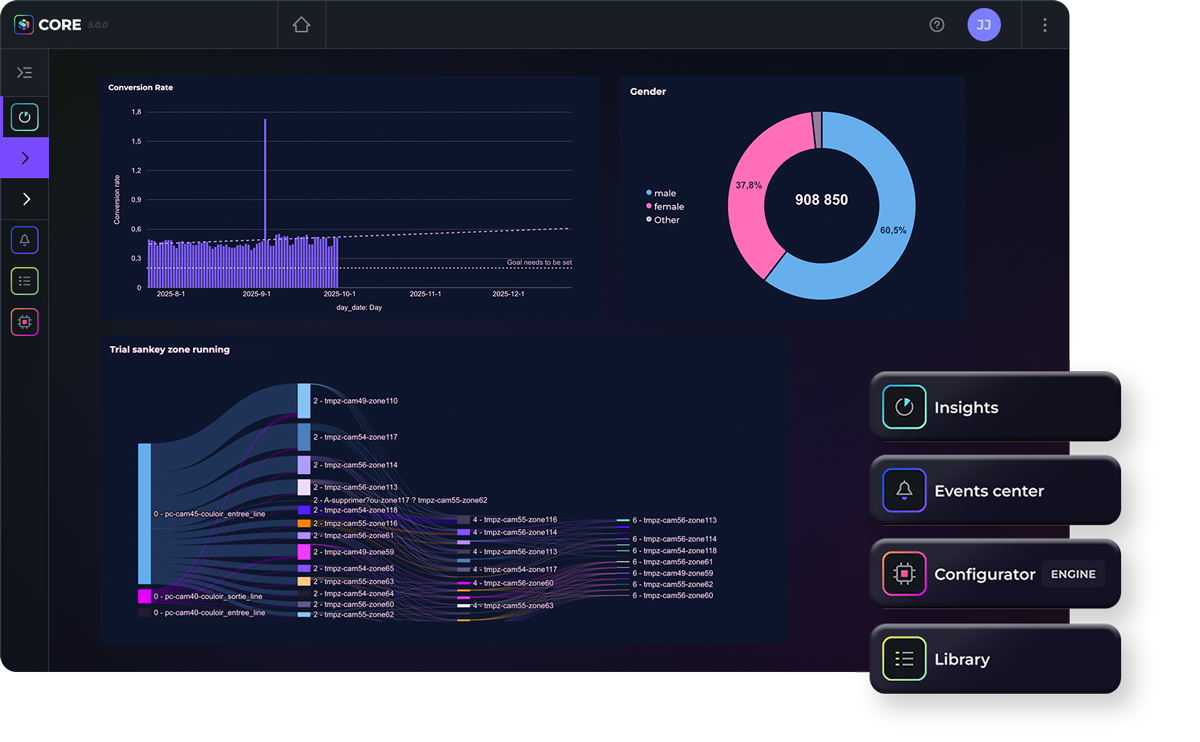Open Library list icon in sidebar
Viewport: 1200px width, 742px height.
(x=25, y=281)
